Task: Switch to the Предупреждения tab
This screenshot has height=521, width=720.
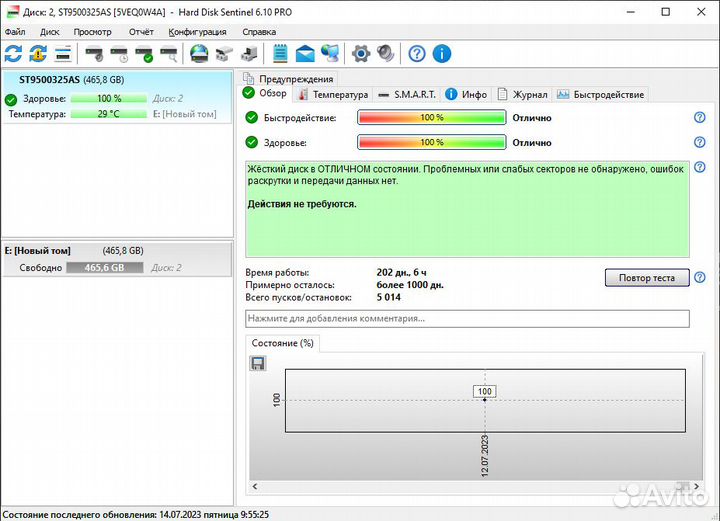Action: click(x=288, y=79)
